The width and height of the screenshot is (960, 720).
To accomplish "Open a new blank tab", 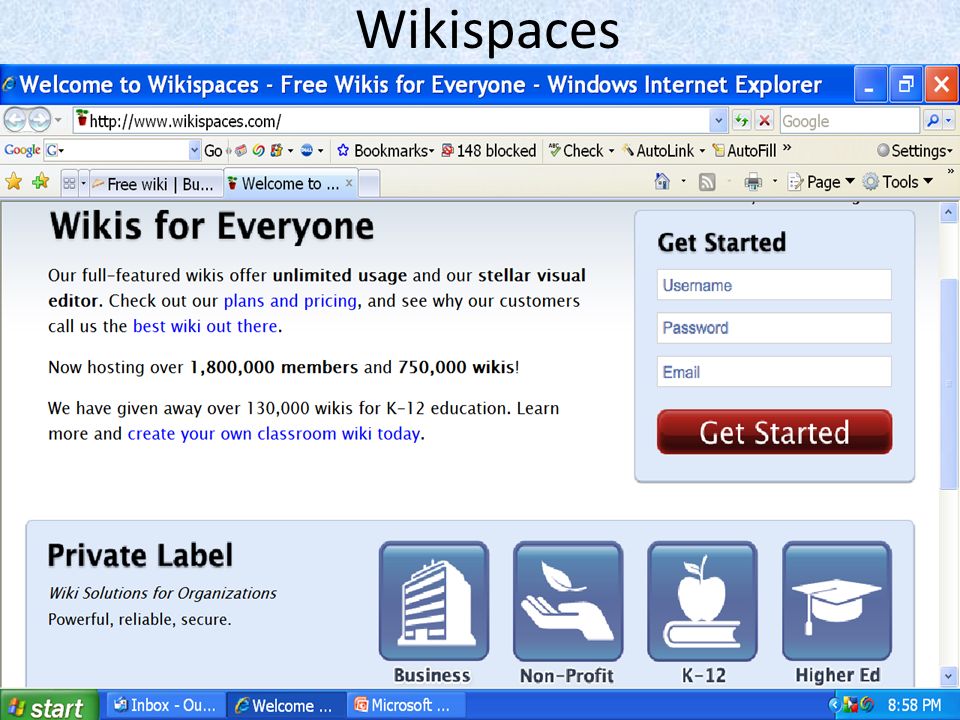I will [x=369, y=184].
